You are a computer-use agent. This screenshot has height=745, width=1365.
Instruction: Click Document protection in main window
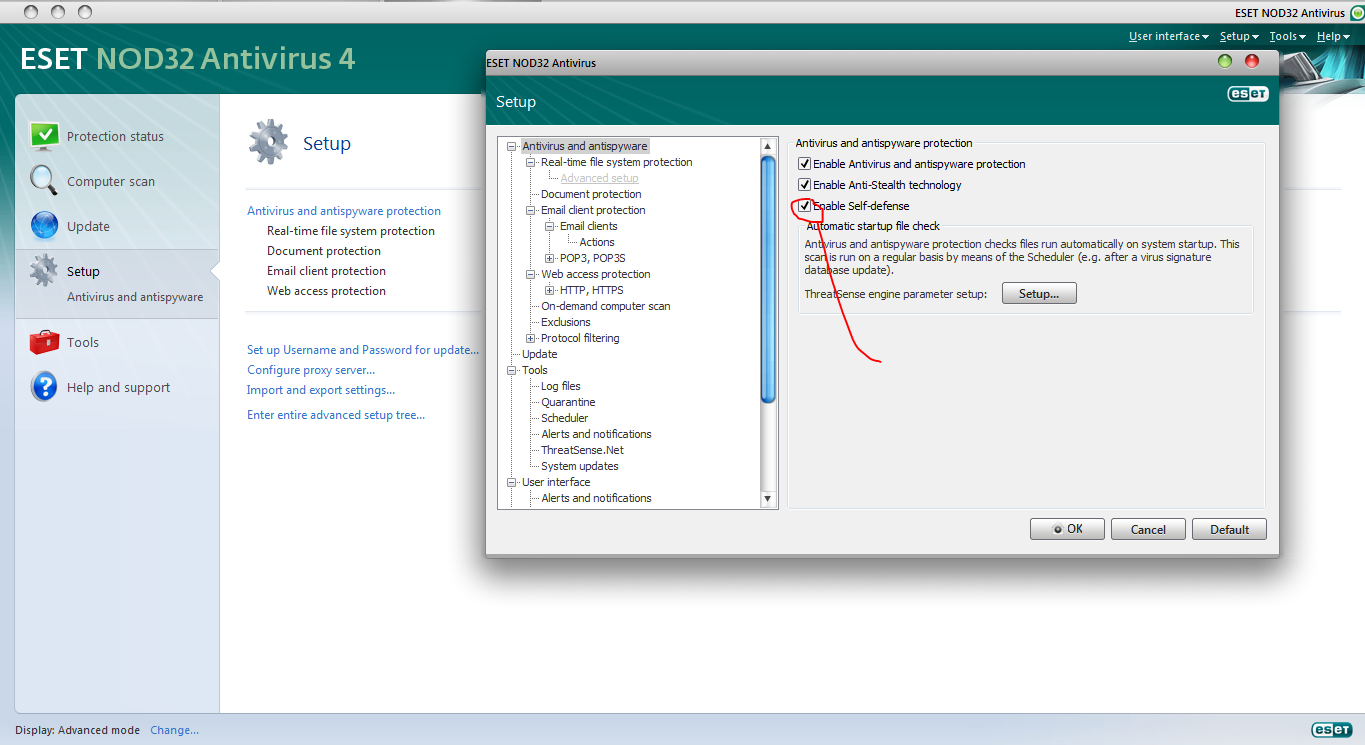[x=324, y=251]
